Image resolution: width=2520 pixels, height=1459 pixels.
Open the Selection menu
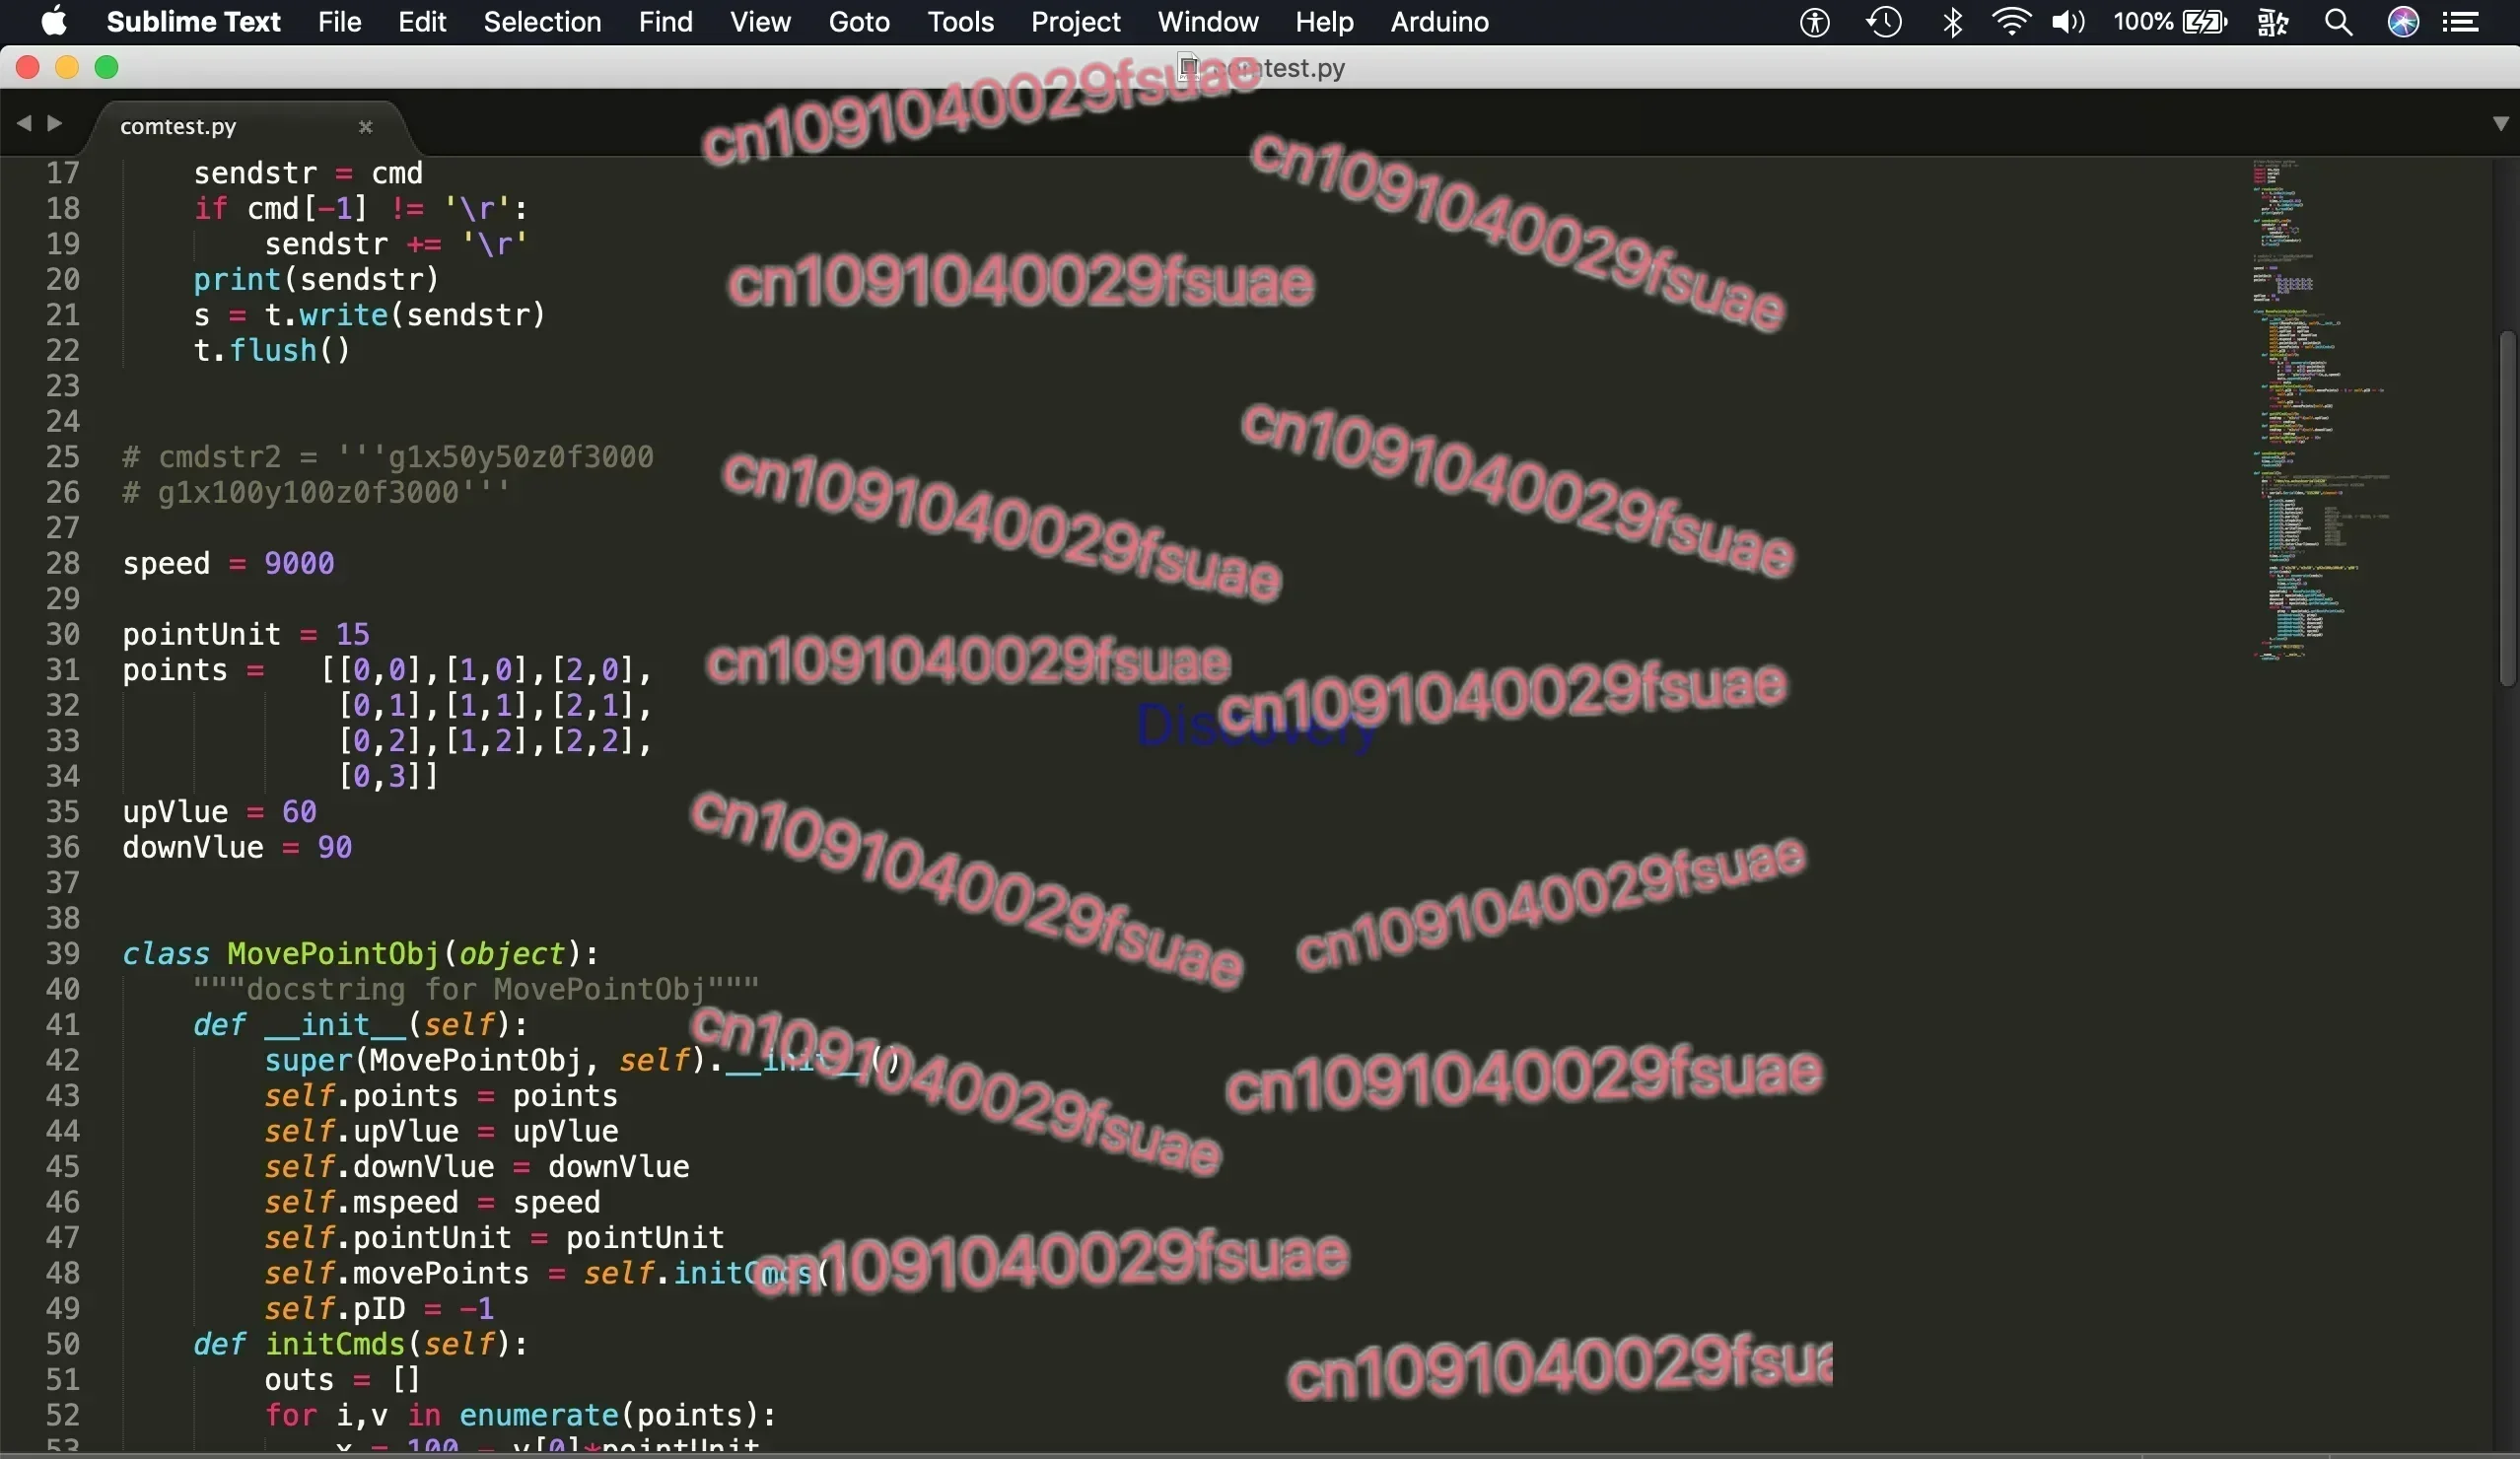(542, 21)
